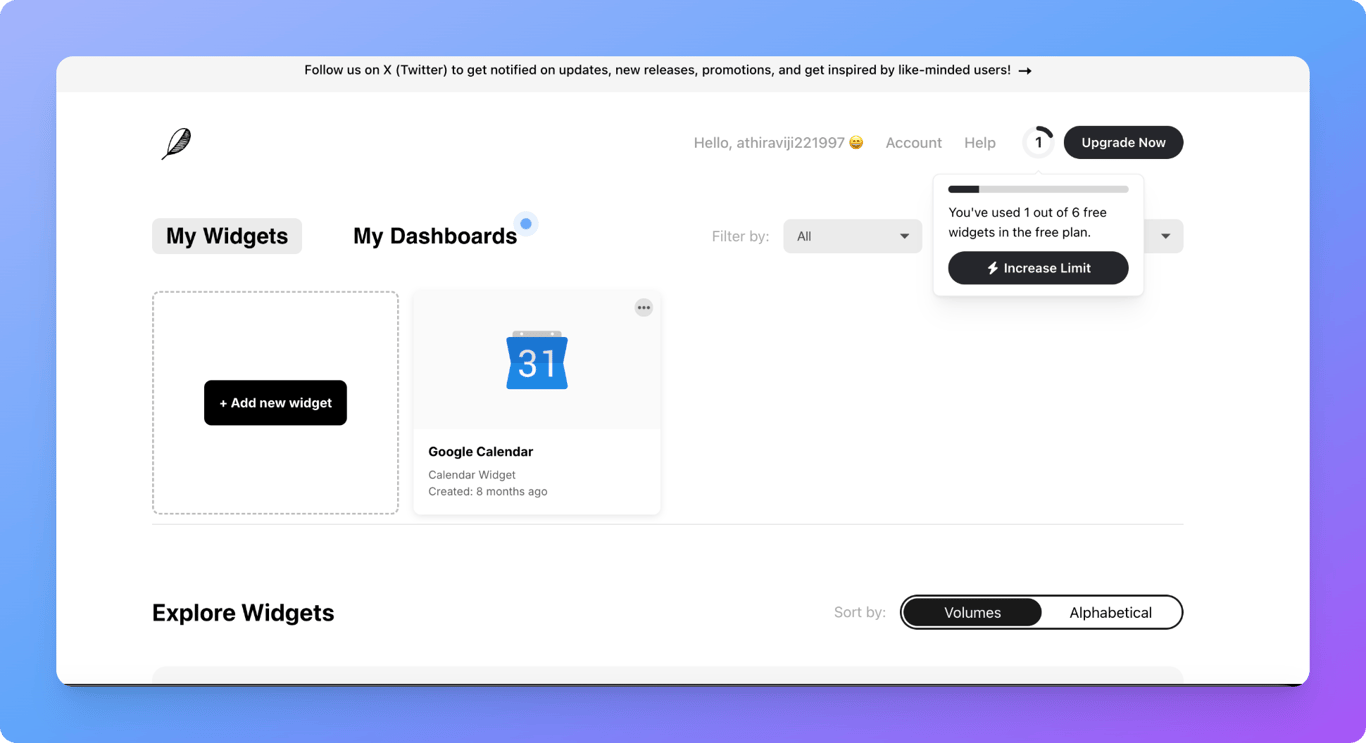Click the Google Calendar icon
The width and height of the screenshot is (1366, 743).
click(537, 360)
